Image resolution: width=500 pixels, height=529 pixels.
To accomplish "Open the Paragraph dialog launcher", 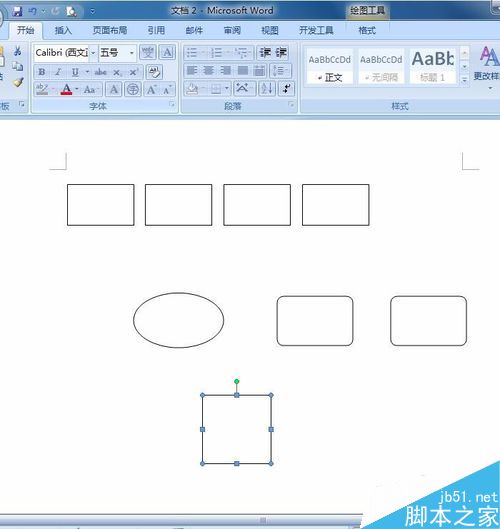I will [290, 105].
